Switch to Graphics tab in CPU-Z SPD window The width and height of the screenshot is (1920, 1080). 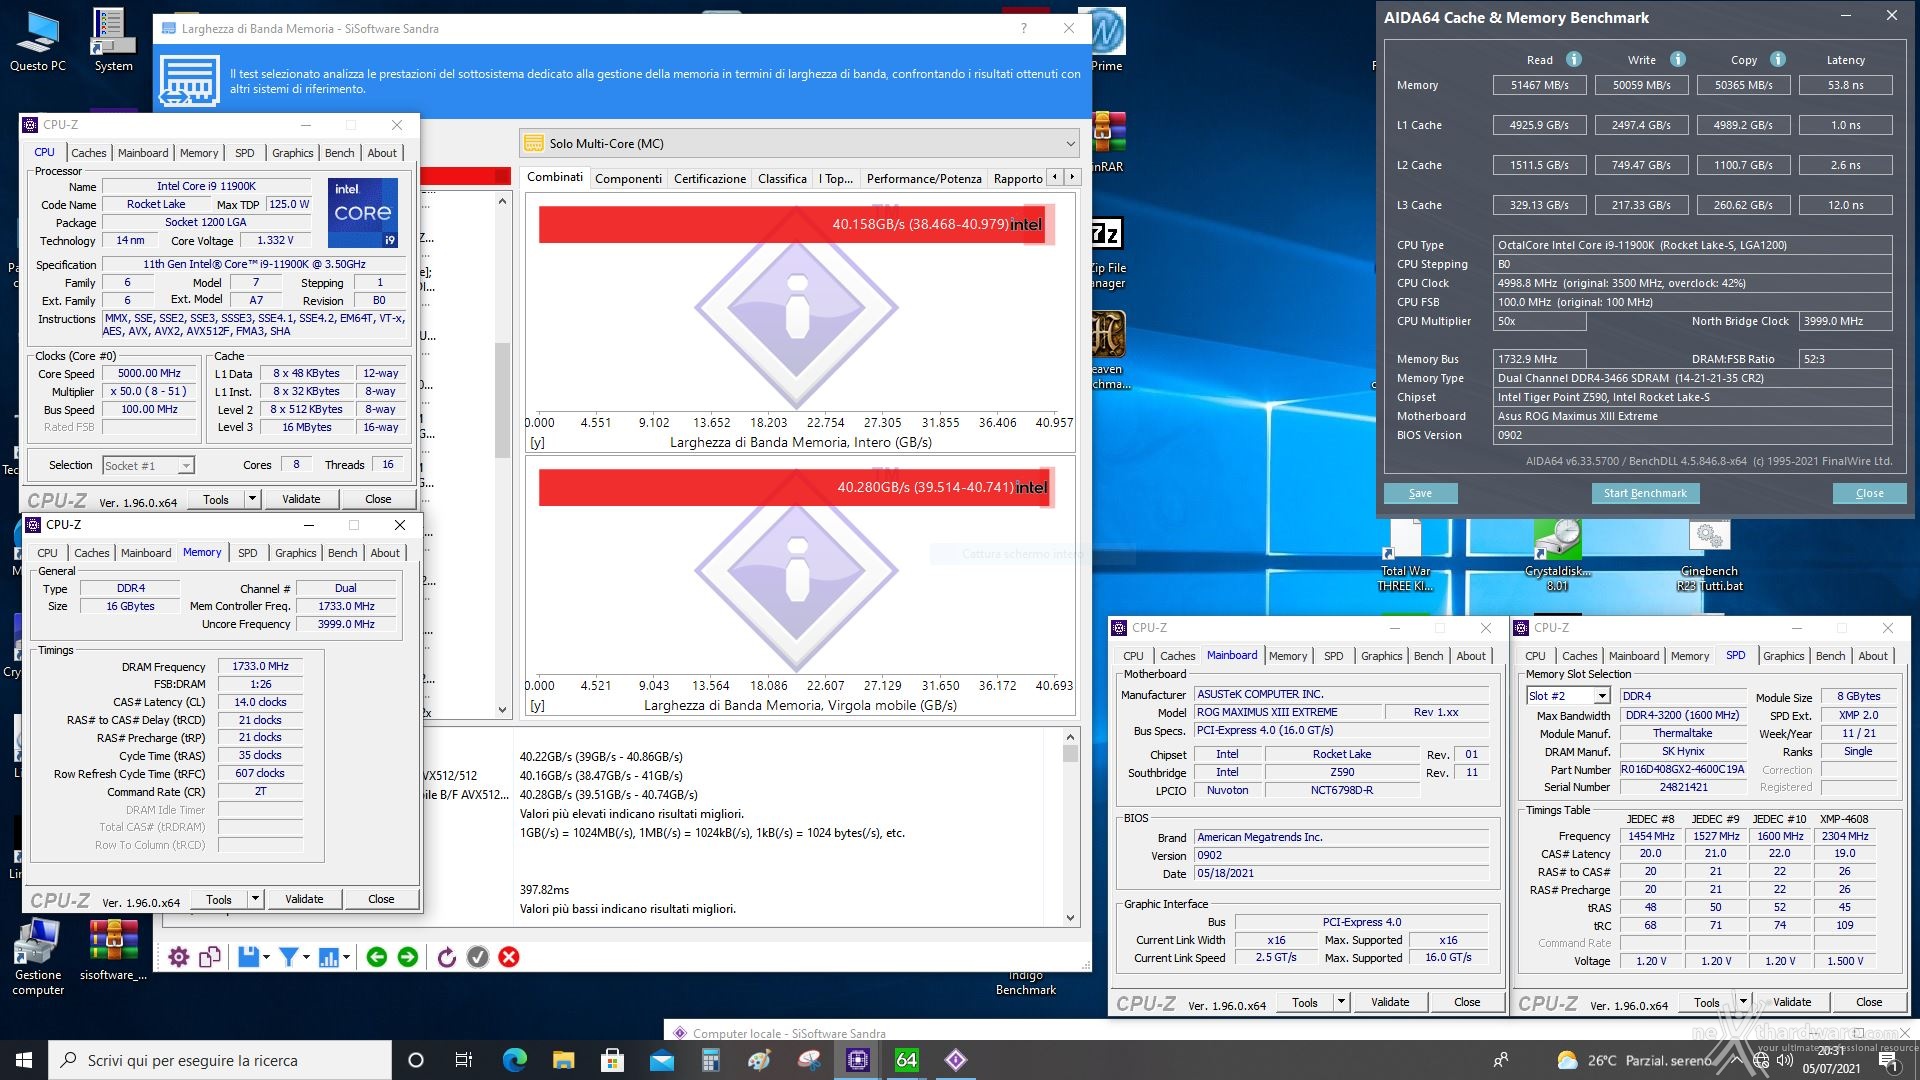click(x=1783, y=656)
